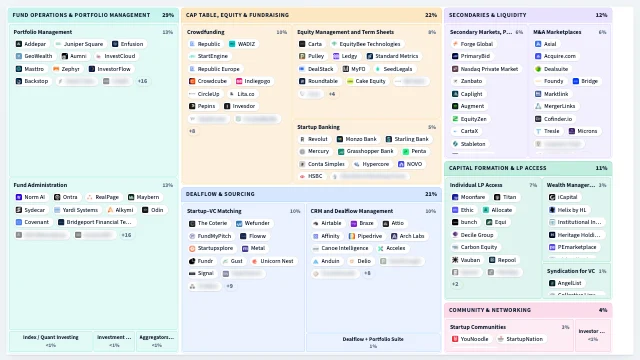The height and width of the screenshot is (360, 640).
Task: Select the Nasdaq Private Market entry
Action: pos(485,69)
